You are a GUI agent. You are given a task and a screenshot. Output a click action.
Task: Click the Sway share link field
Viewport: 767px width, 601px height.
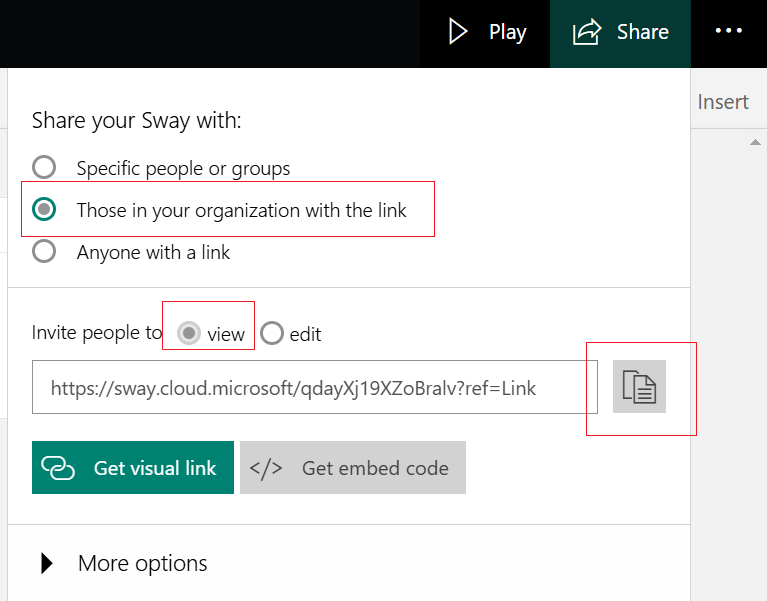pos(315,387)
